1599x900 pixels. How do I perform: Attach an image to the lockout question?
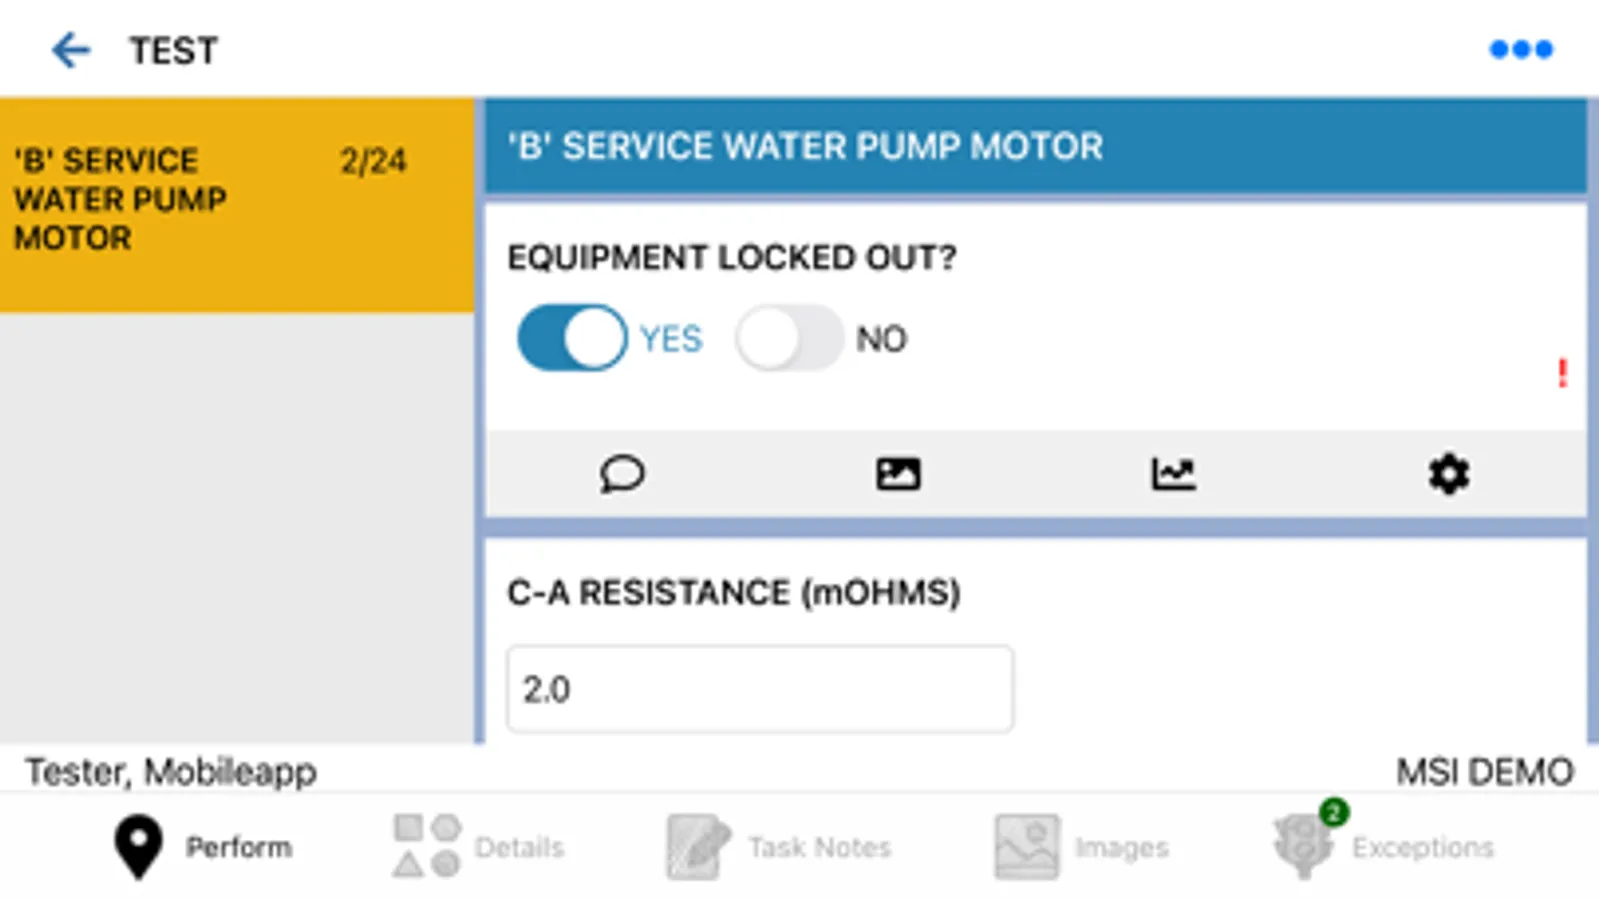[898, 473]
